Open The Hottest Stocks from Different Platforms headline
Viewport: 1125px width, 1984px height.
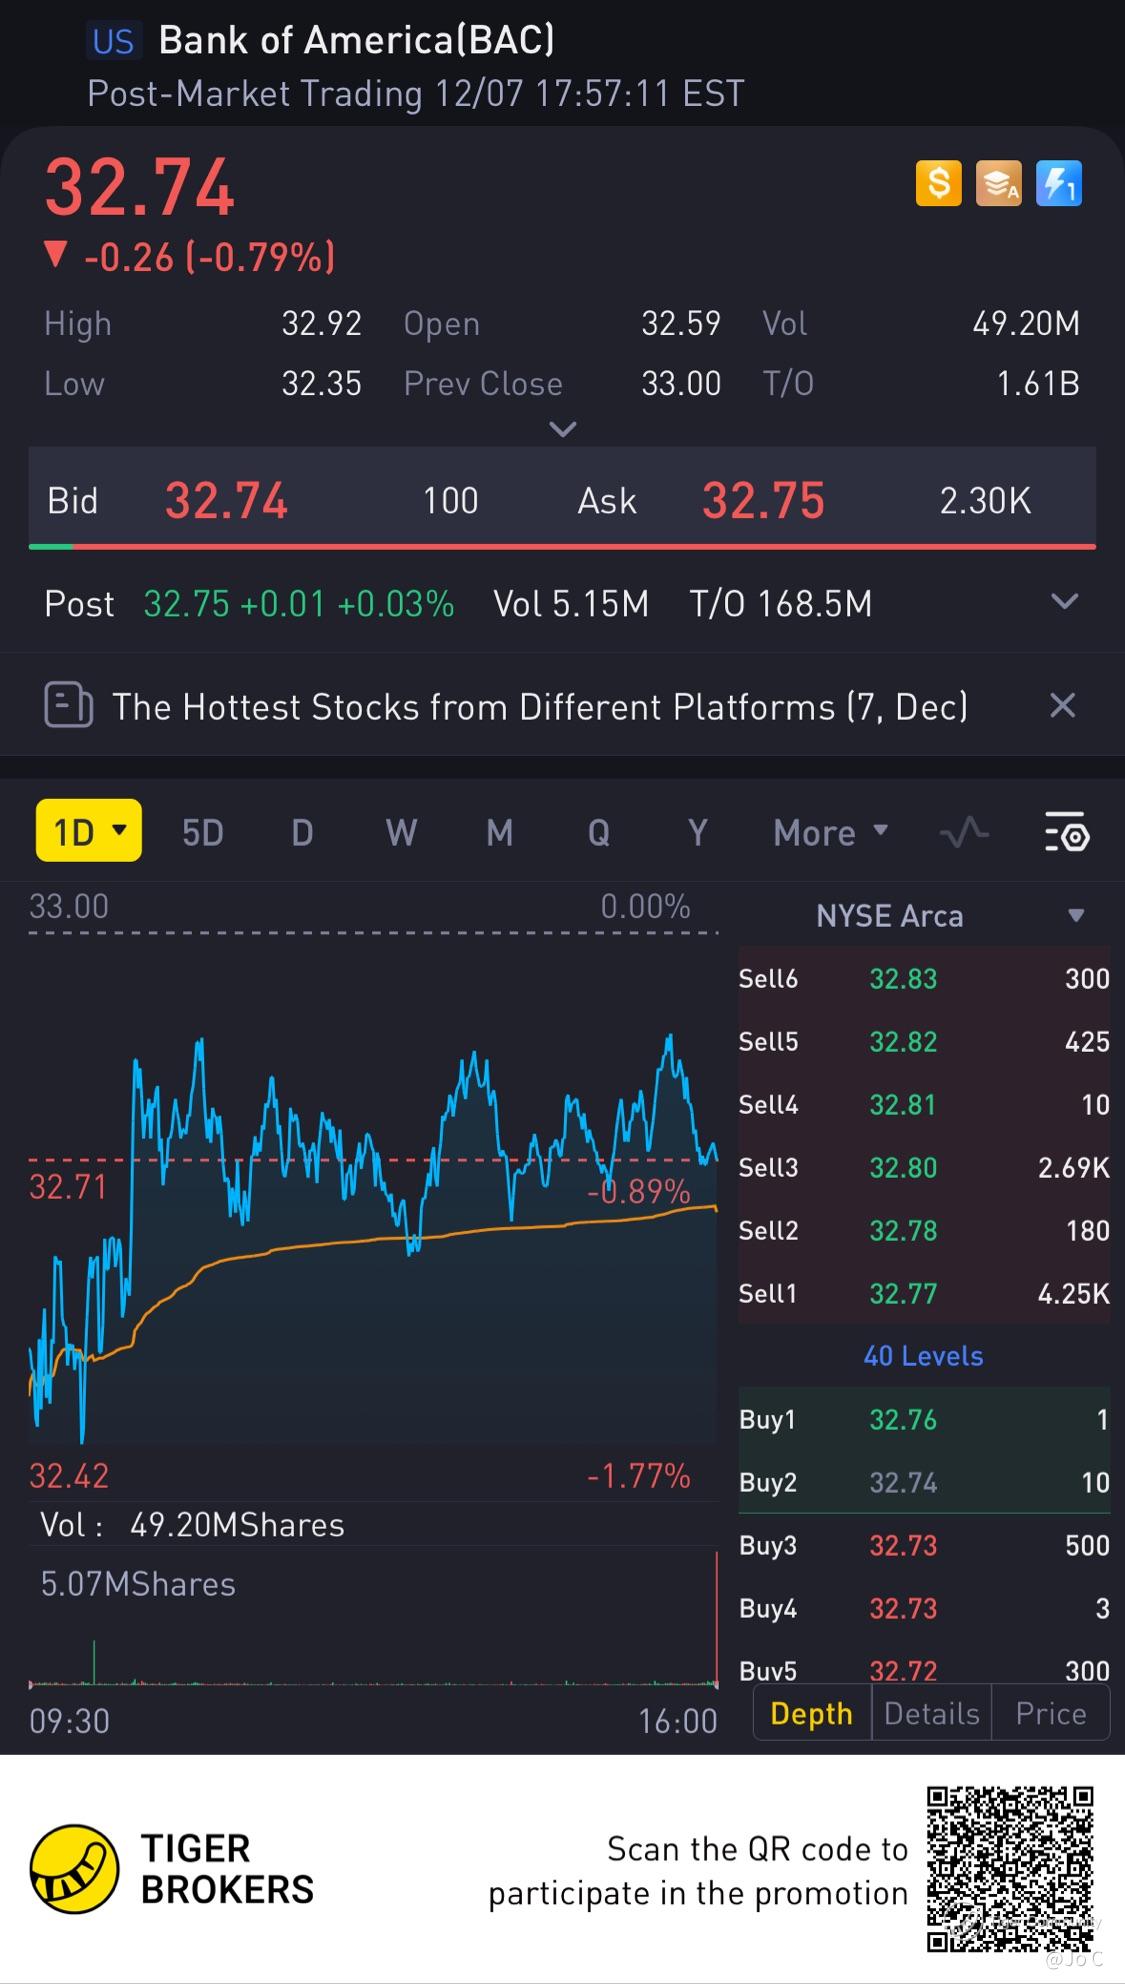pyautogui.click(x=540, y=707)
